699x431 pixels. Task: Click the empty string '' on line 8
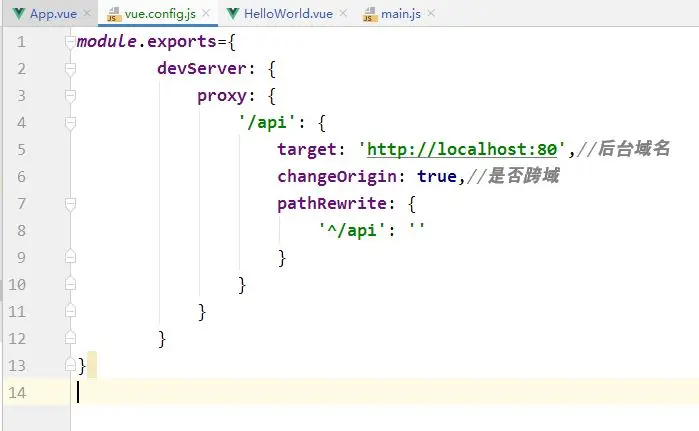(416, 228)
